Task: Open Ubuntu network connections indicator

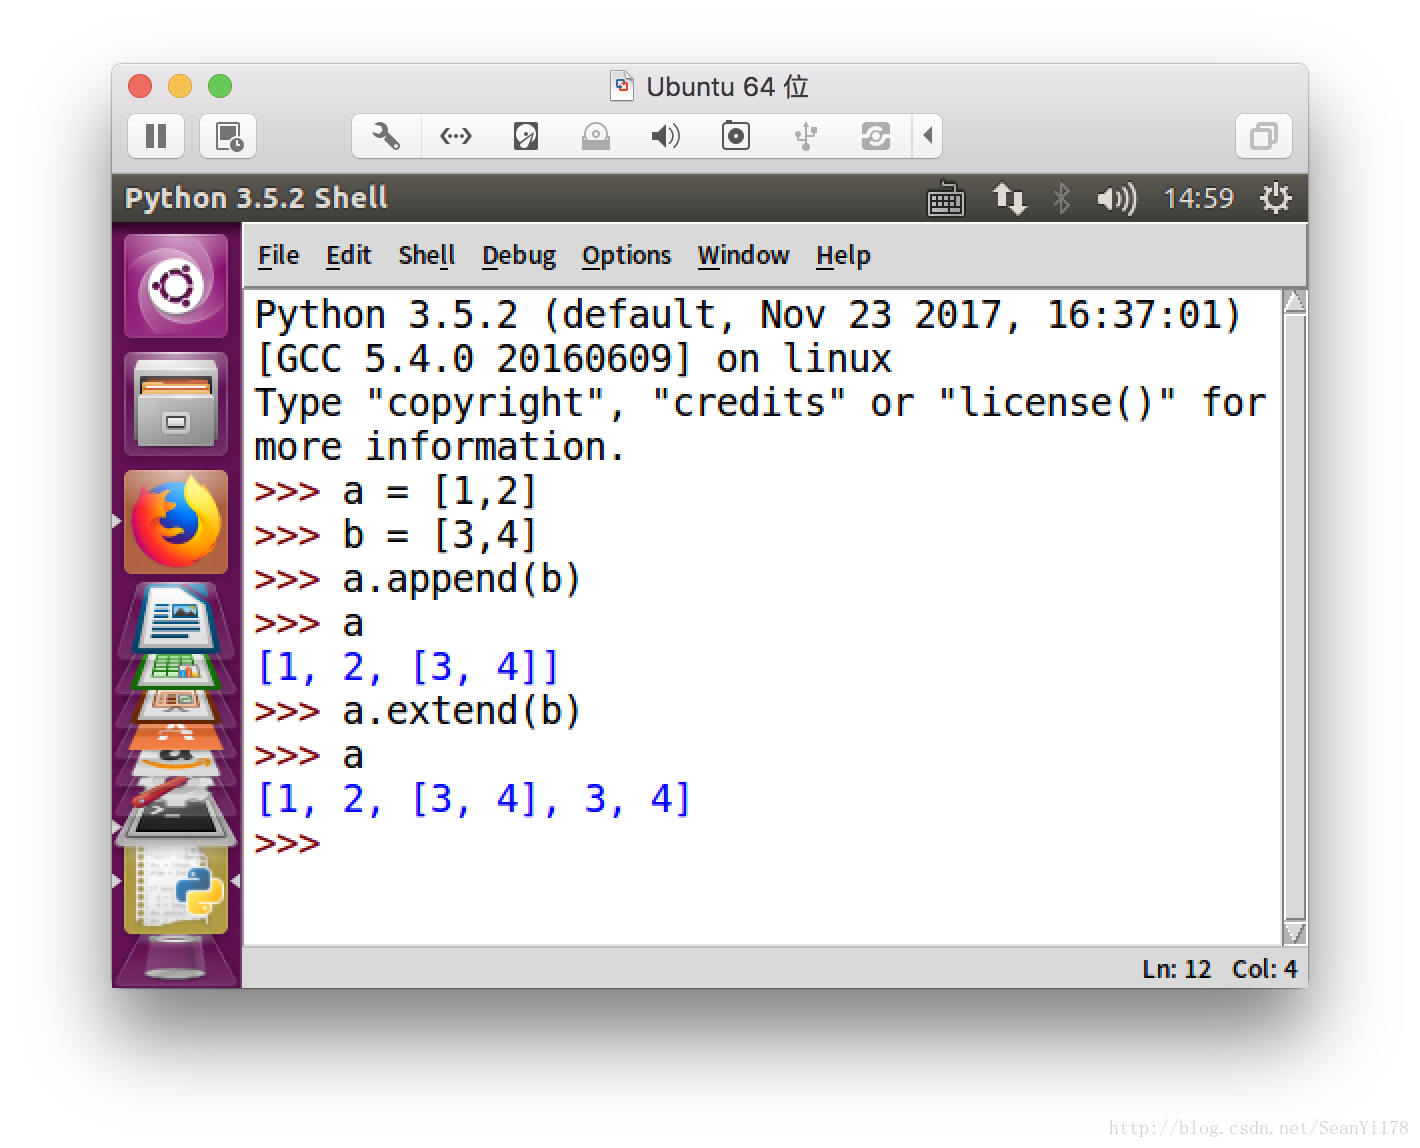Action: click(x=1009, y=199)
